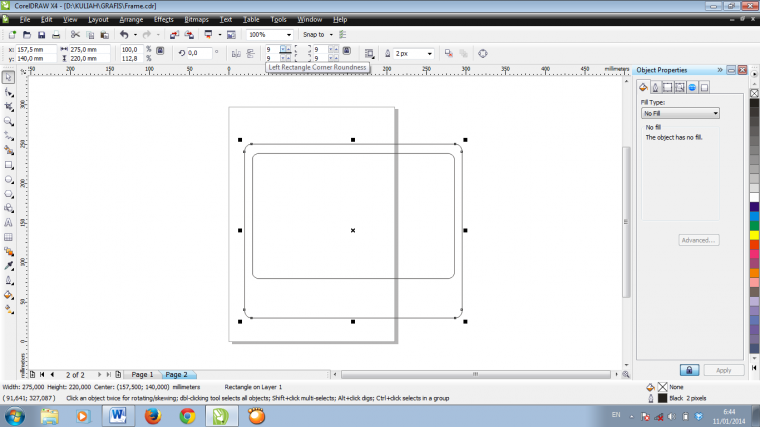Select the Fill bucket tool
The height and width of the screenshot is (427, 760).
9,295
